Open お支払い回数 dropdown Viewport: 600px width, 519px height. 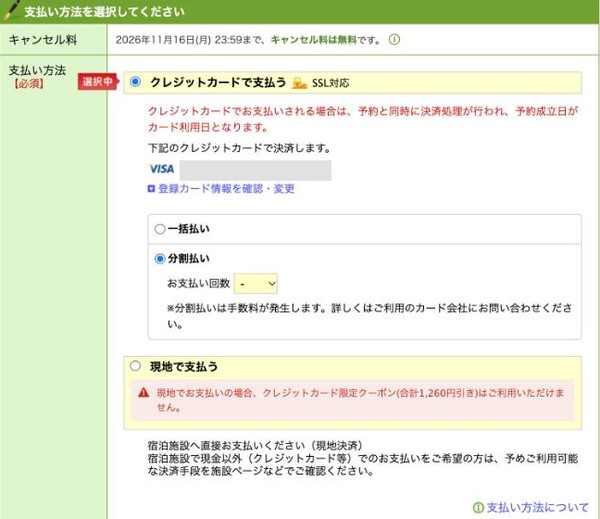click(x=256, y=284)
